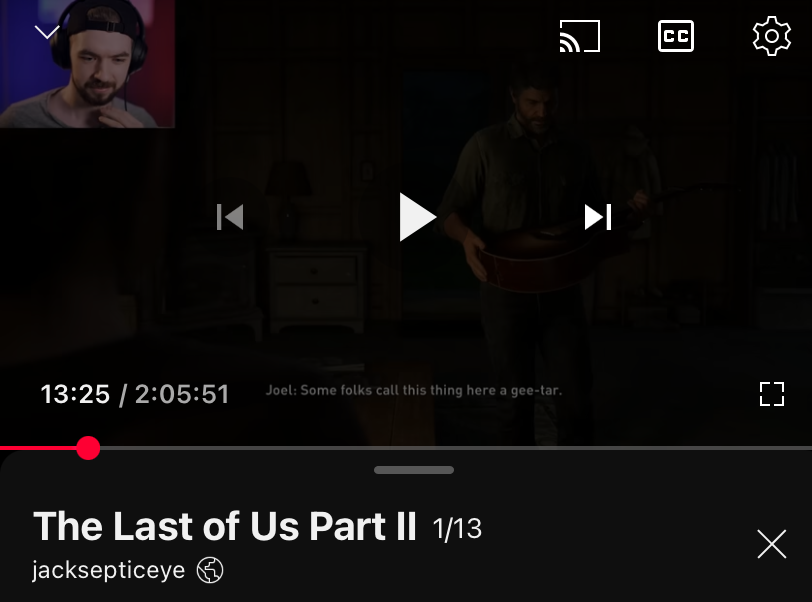
Task: Click the red progress scrubber handle
Action: click(x=88, y=448)
